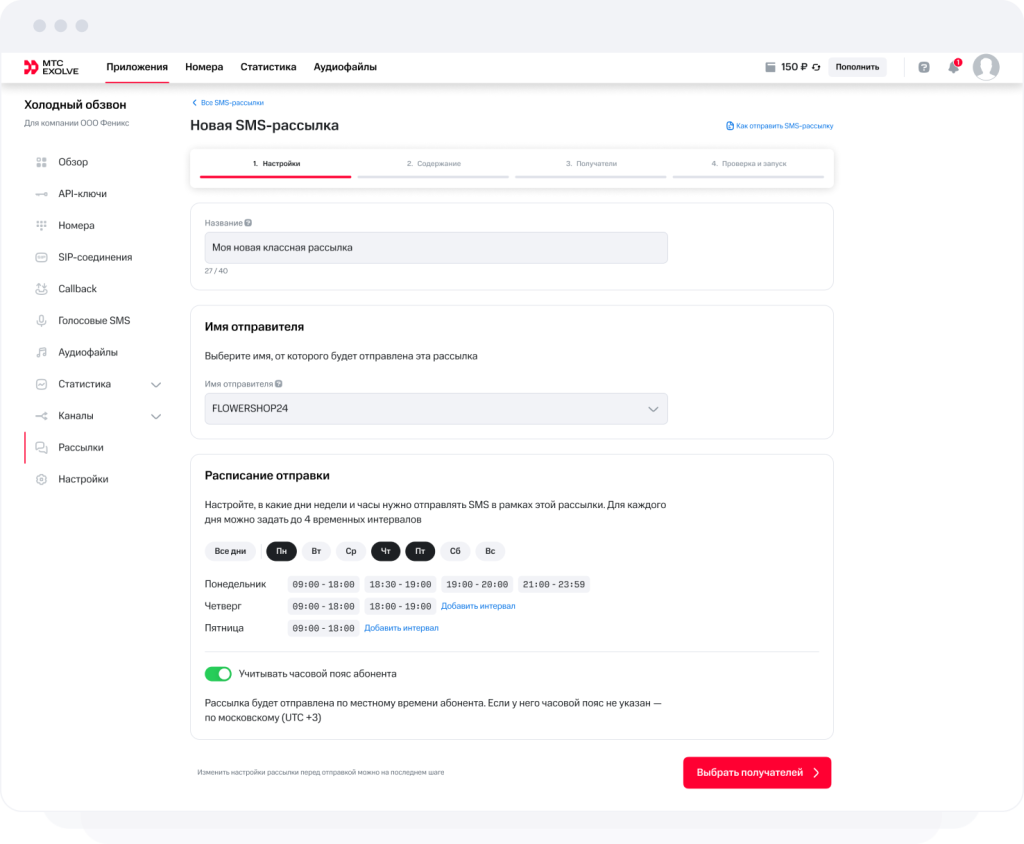Deselect the Чт weekday chip
The width and height of the screenshot is (1024, 844).
tap(386, 551)
